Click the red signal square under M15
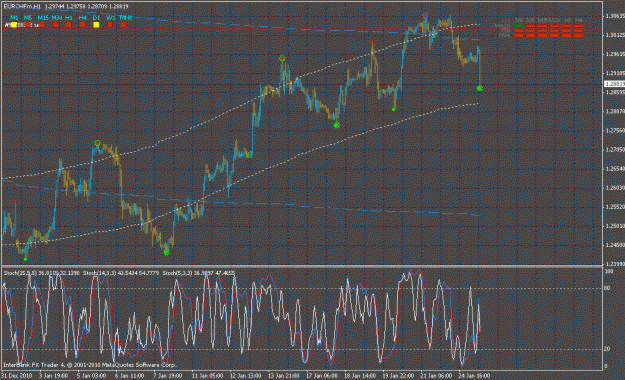 (41, 25)
